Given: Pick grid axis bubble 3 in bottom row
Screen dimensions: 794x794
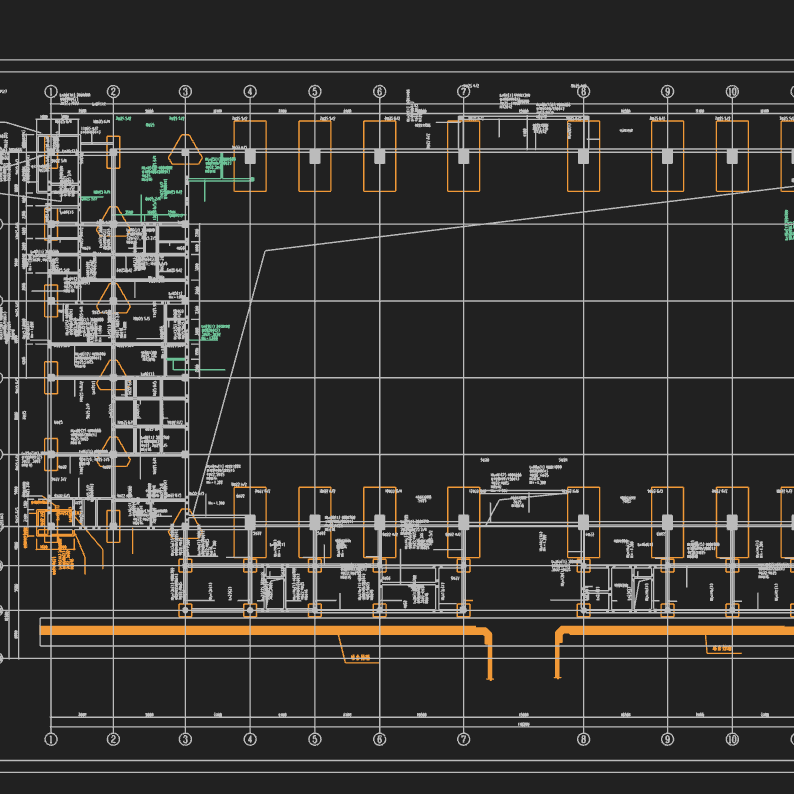Looking at the screenshot, I should pos(185,739).
